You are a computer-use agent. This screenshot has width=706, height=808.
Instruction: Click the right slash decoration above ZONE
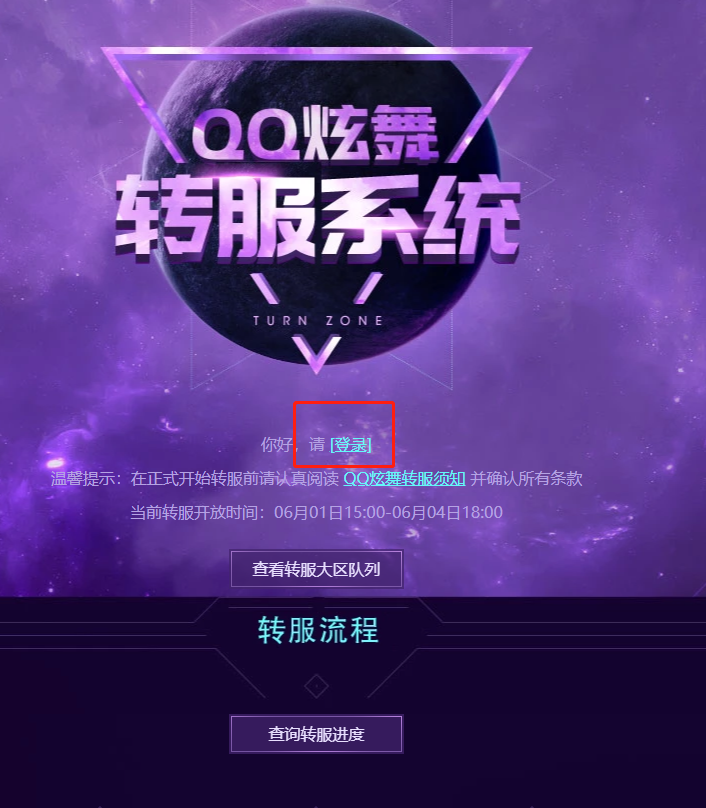pos(368,288)
